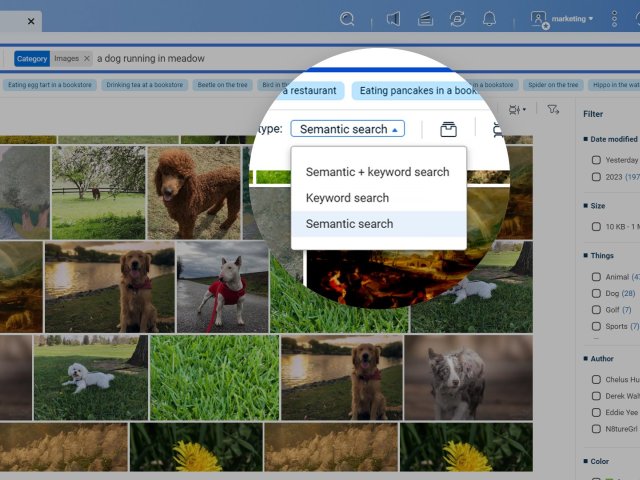The width and height of the screenshot is (640, 480).
Task: Open the Semantic search type dropdown
Action: [347, 129]
